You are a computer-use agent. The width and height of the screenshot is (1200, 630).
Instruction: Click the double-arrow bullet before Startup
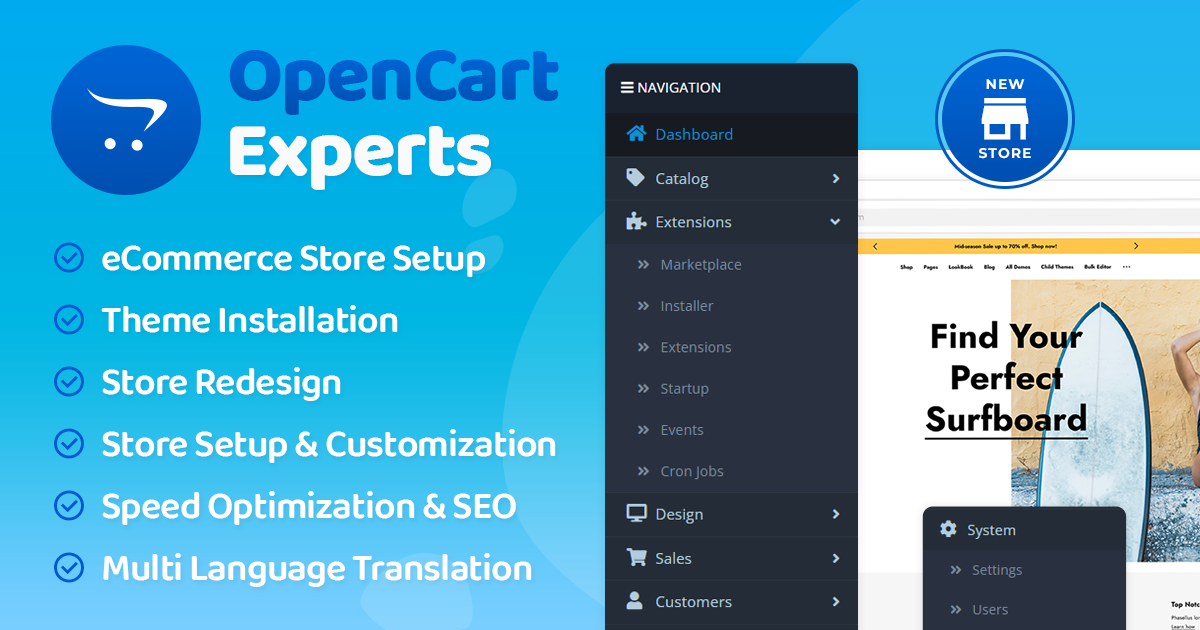click(643, 389)
